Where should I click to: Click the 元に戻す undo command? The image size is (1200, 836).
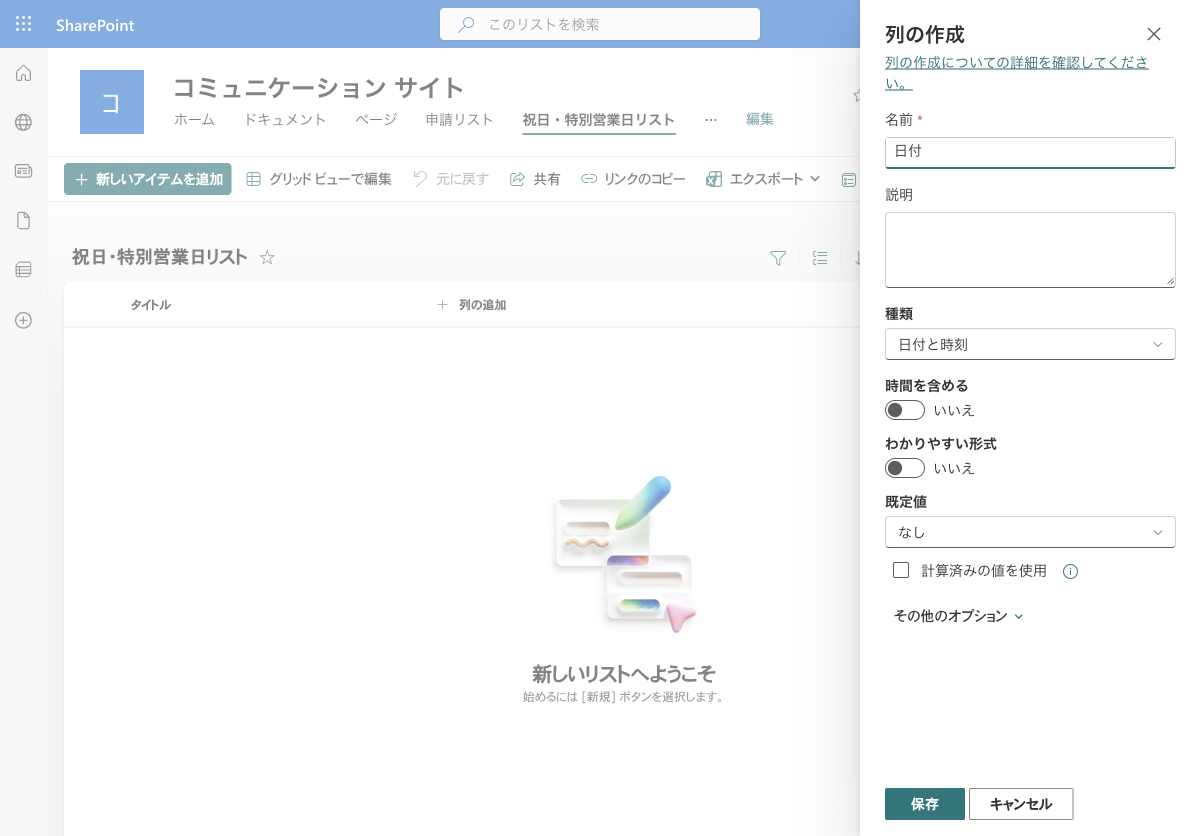coord(451,179)
